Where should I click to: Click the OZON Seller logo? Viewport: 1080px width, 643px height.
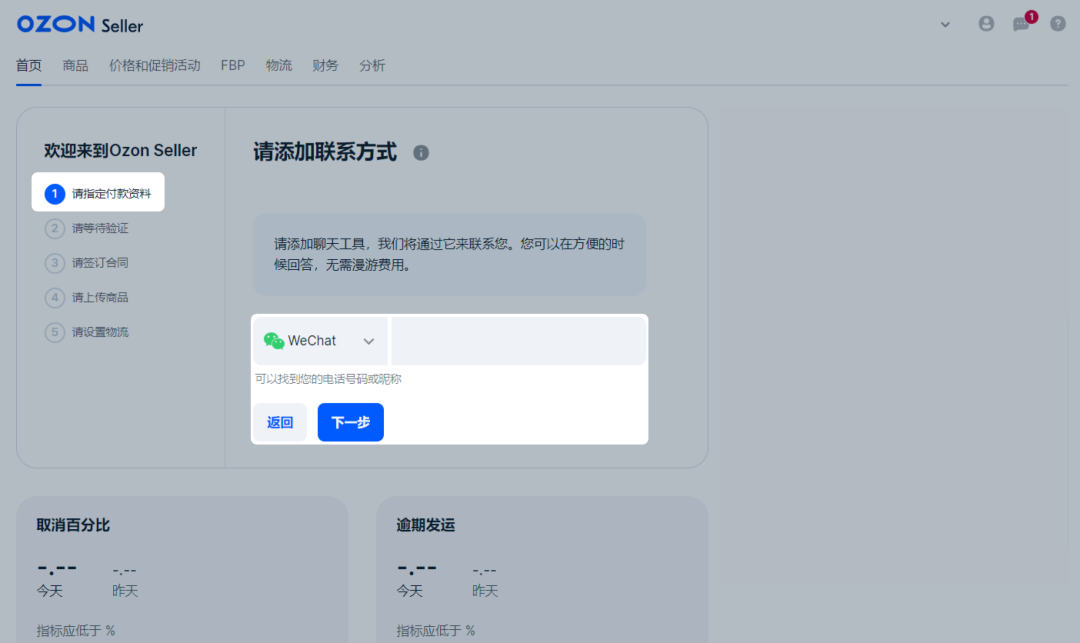point(80,25)
